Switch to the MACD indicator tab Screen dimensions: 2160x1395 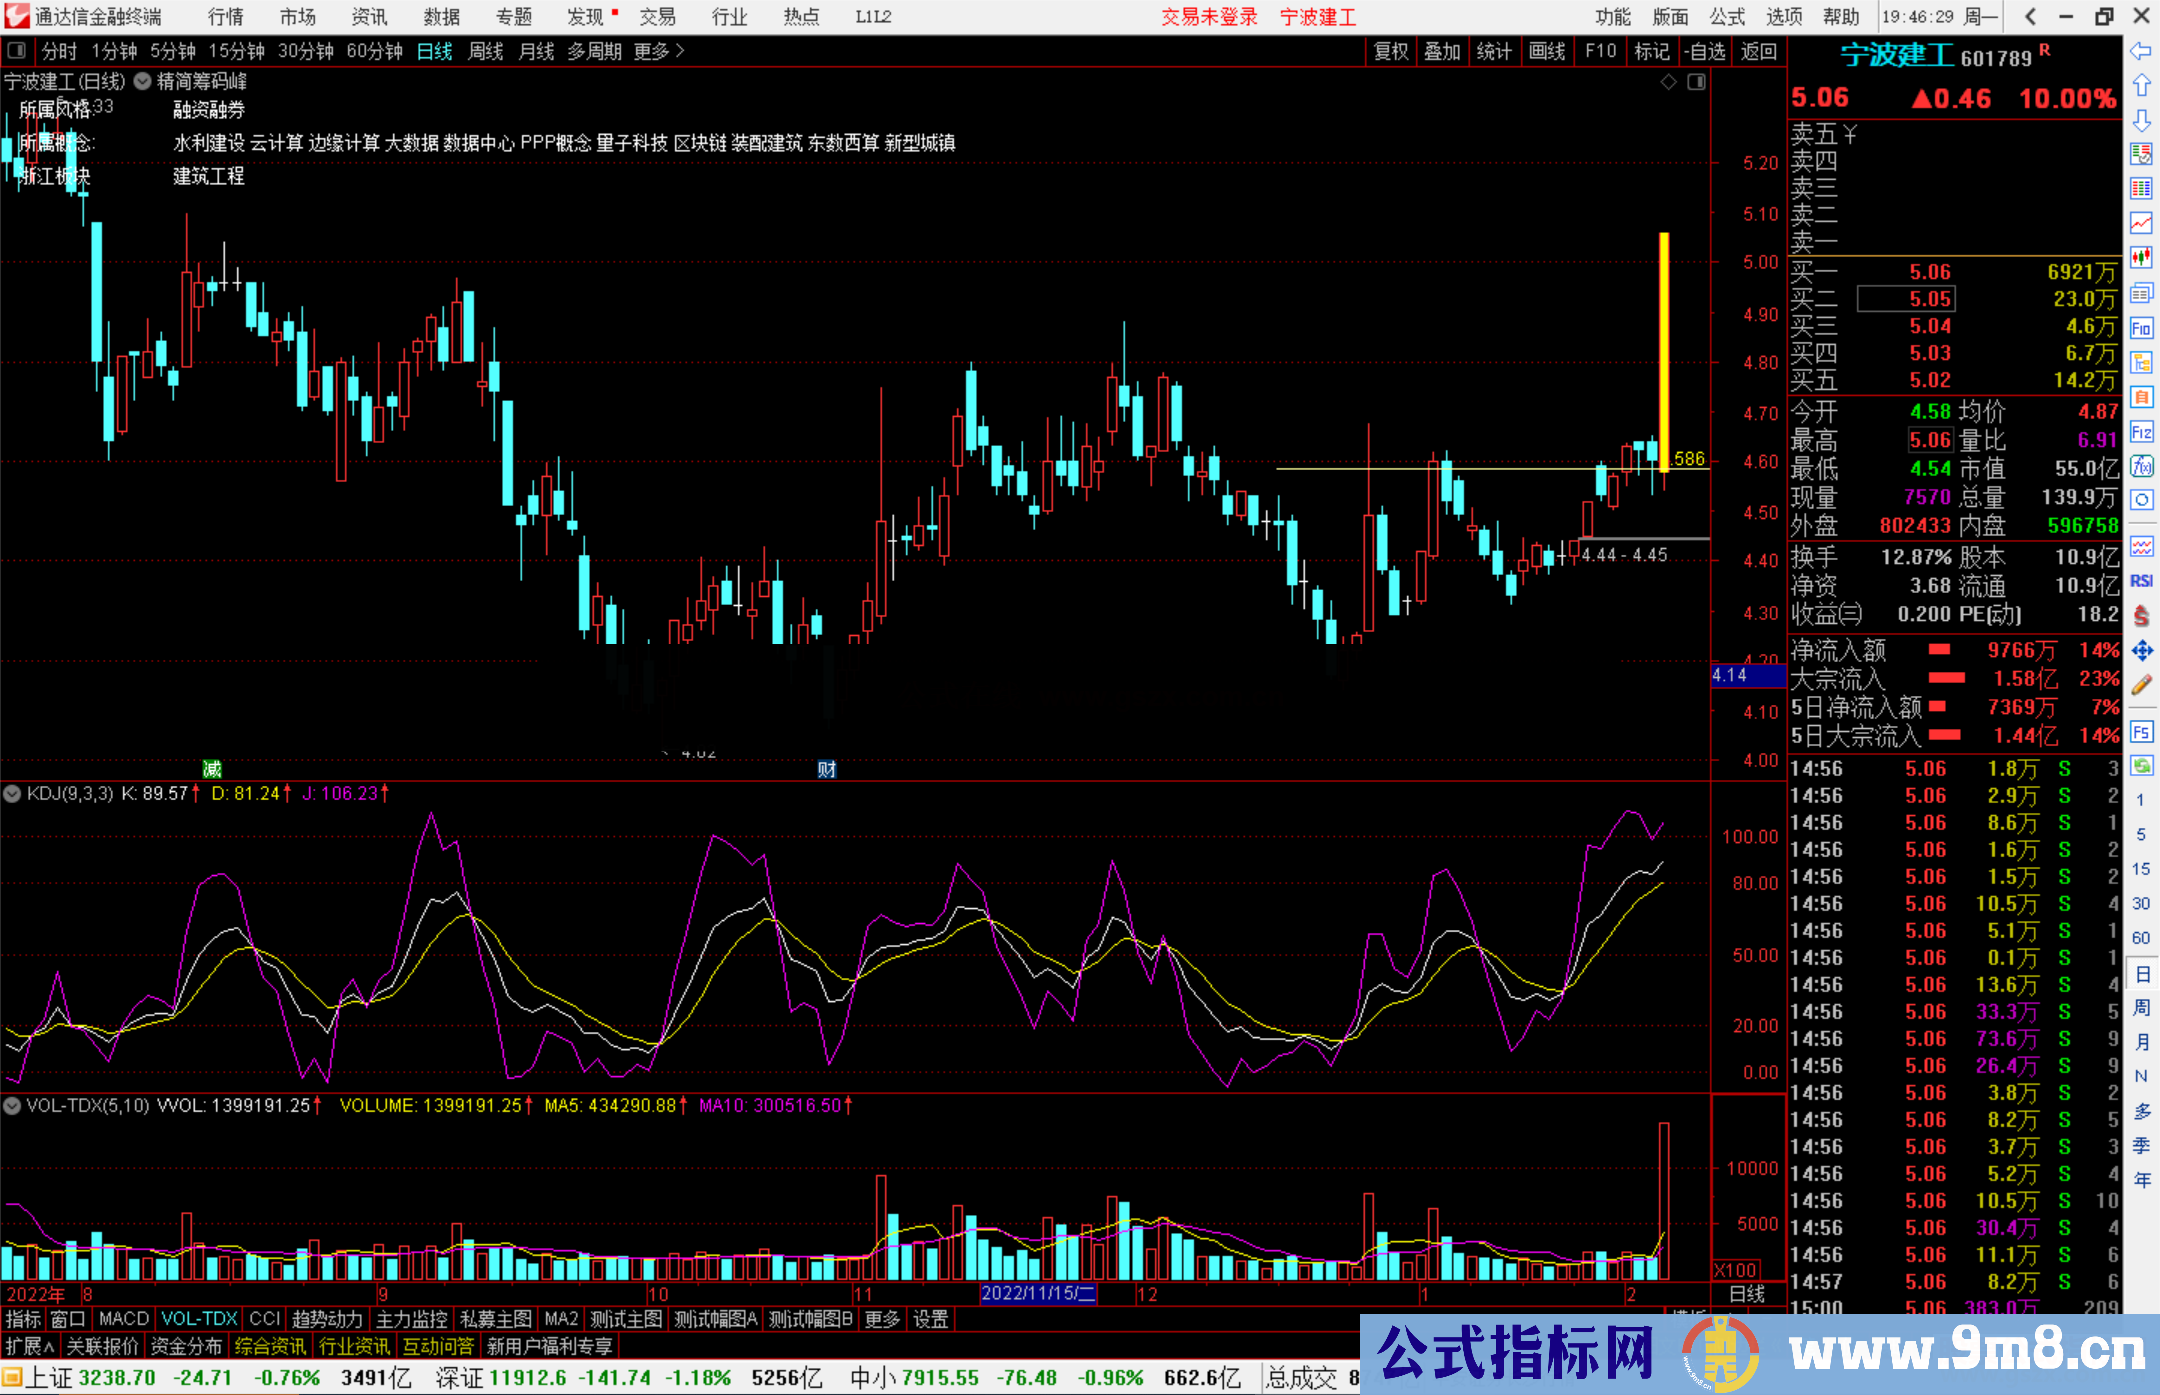[x=124, y=1319]
